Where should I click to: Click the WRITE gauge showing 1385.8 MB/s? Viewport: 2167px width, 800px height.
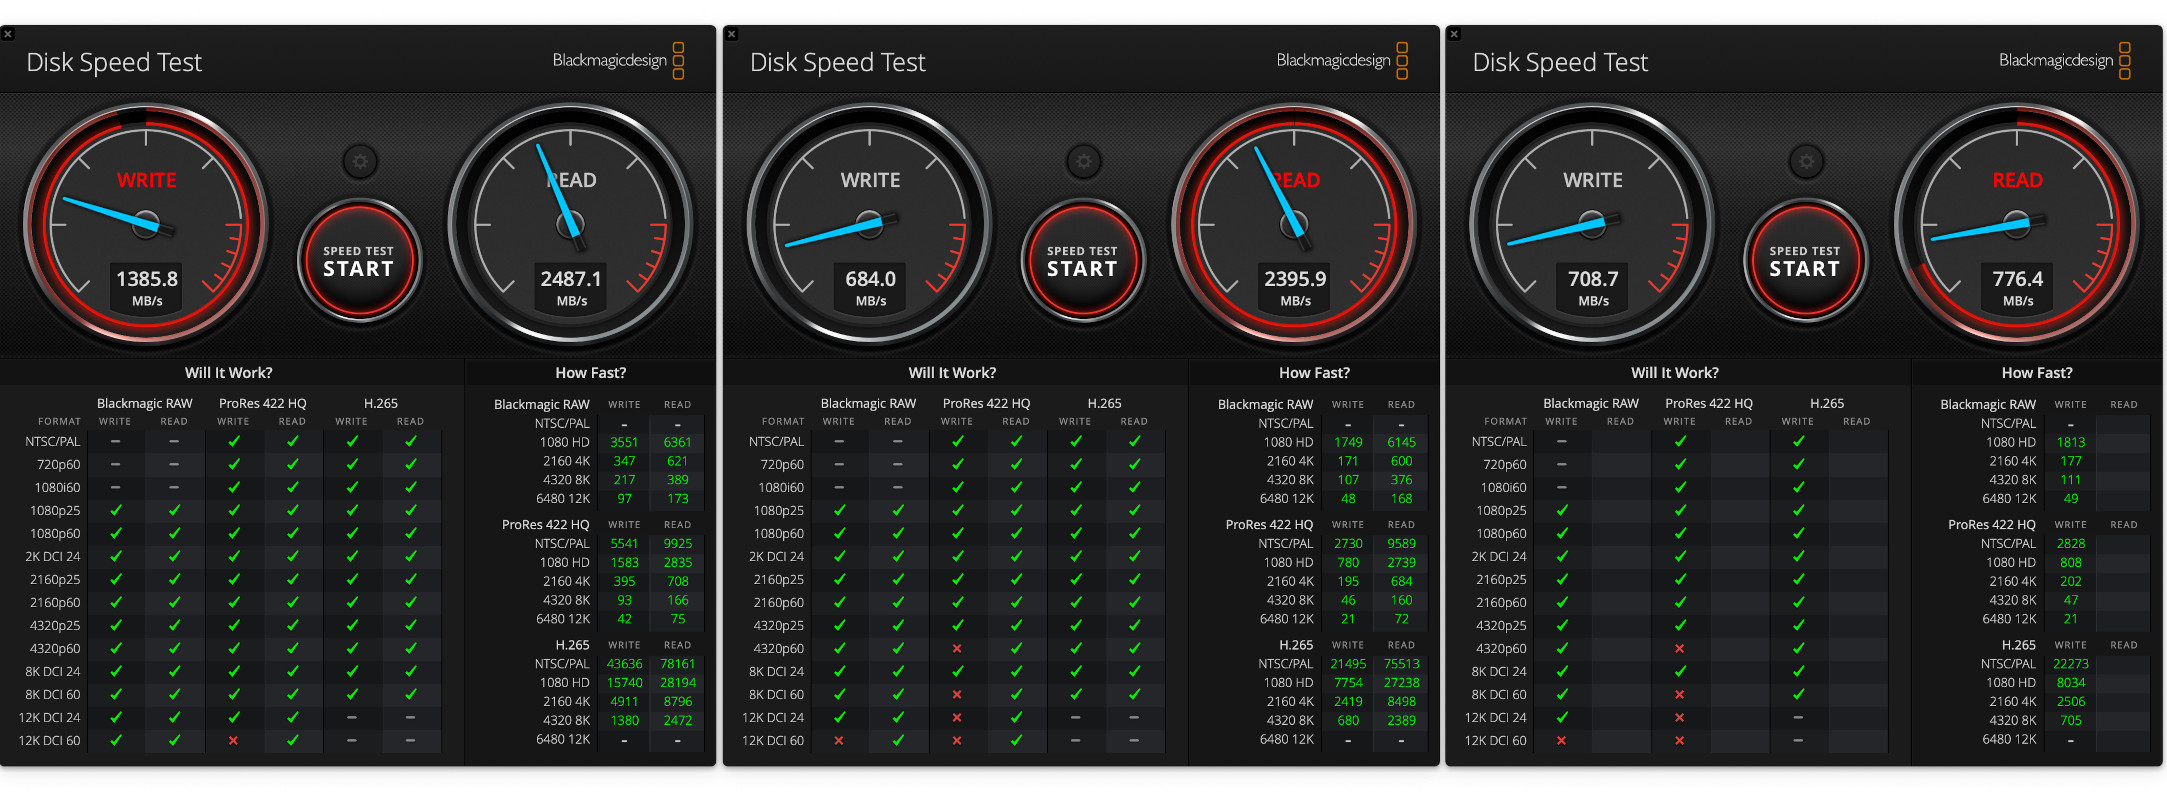(146, 225)
